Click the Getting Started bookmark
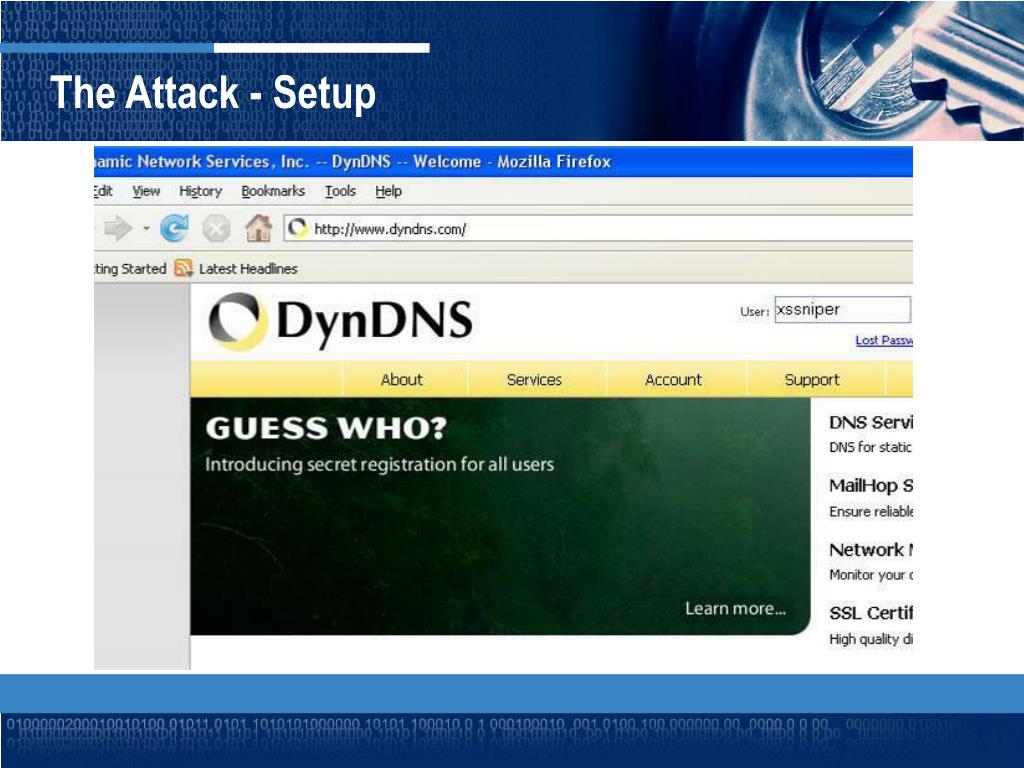 131,268
